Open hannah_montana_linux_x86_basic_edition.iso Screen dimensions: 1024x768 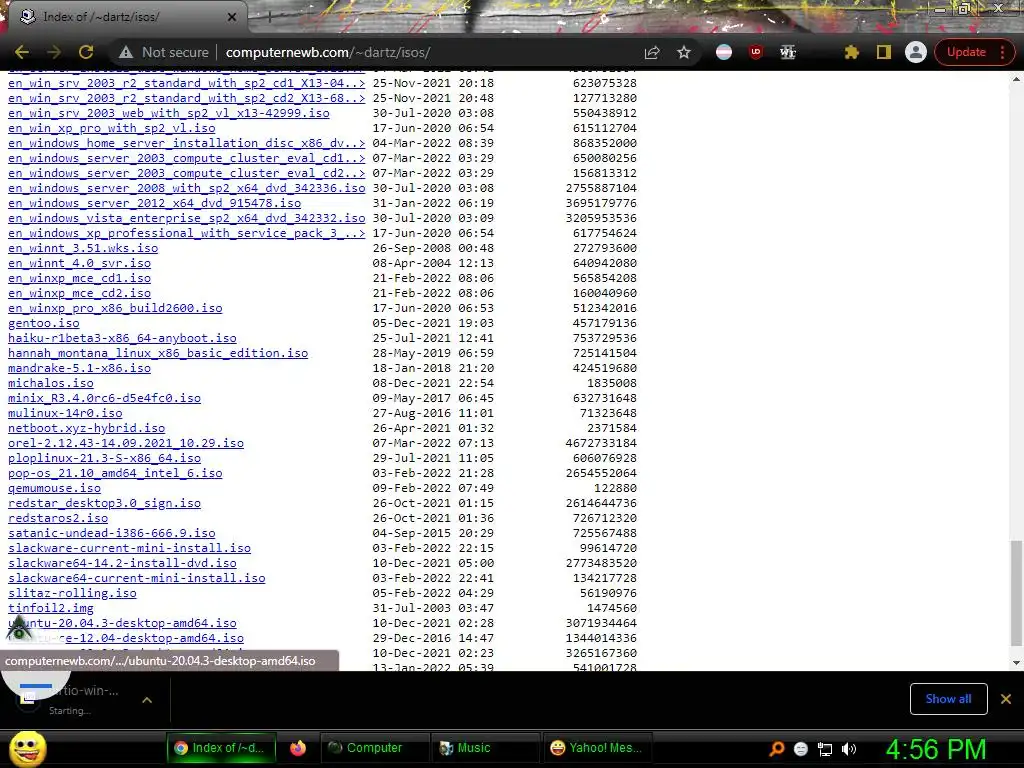158,353
